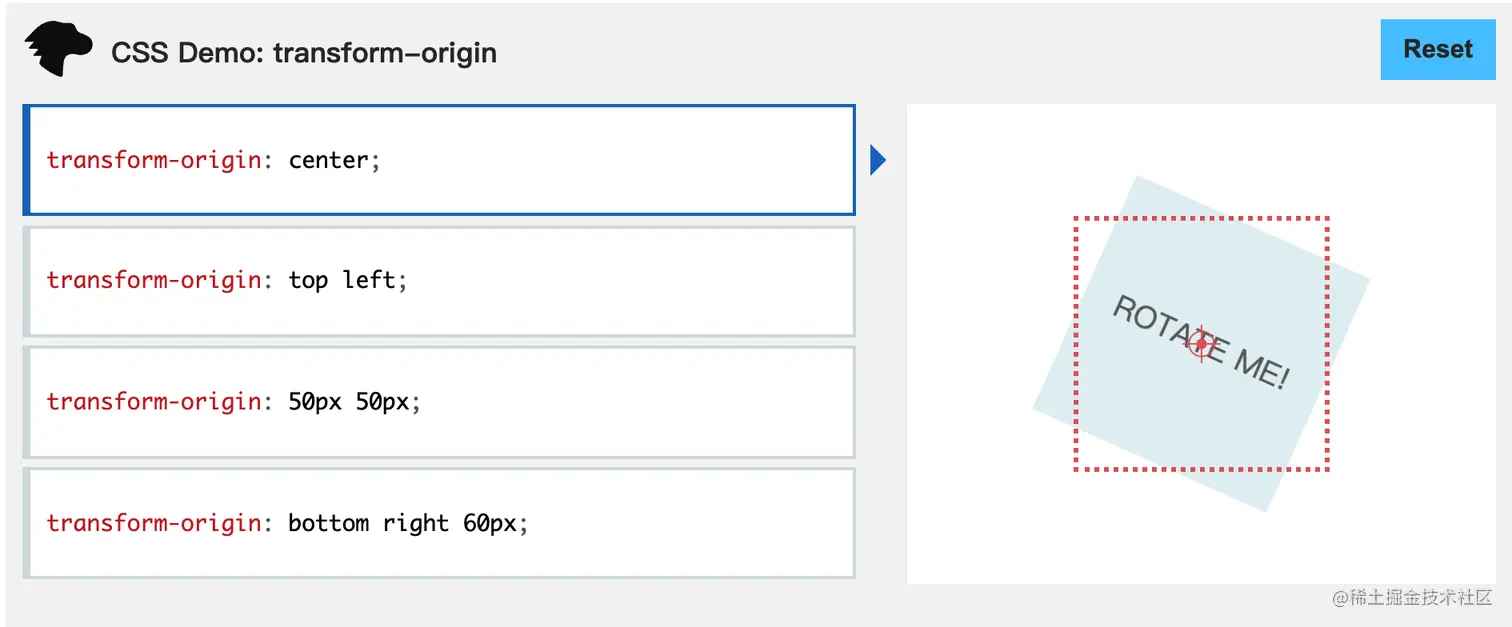Click the "CSS Demo: transform-origin" heading
The image size is (1512, 627).
coord(304,52)
